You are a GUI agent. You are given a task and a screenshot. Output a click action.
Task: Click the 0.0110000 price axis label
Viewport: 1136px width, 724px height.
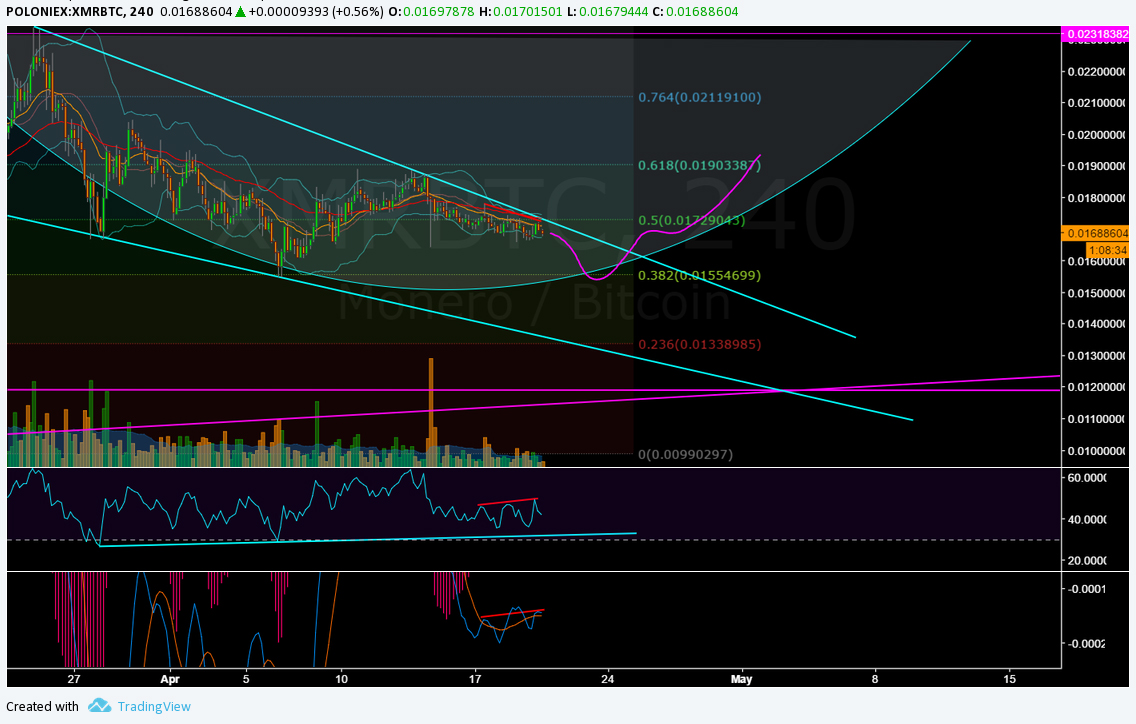pos(1097,419)
